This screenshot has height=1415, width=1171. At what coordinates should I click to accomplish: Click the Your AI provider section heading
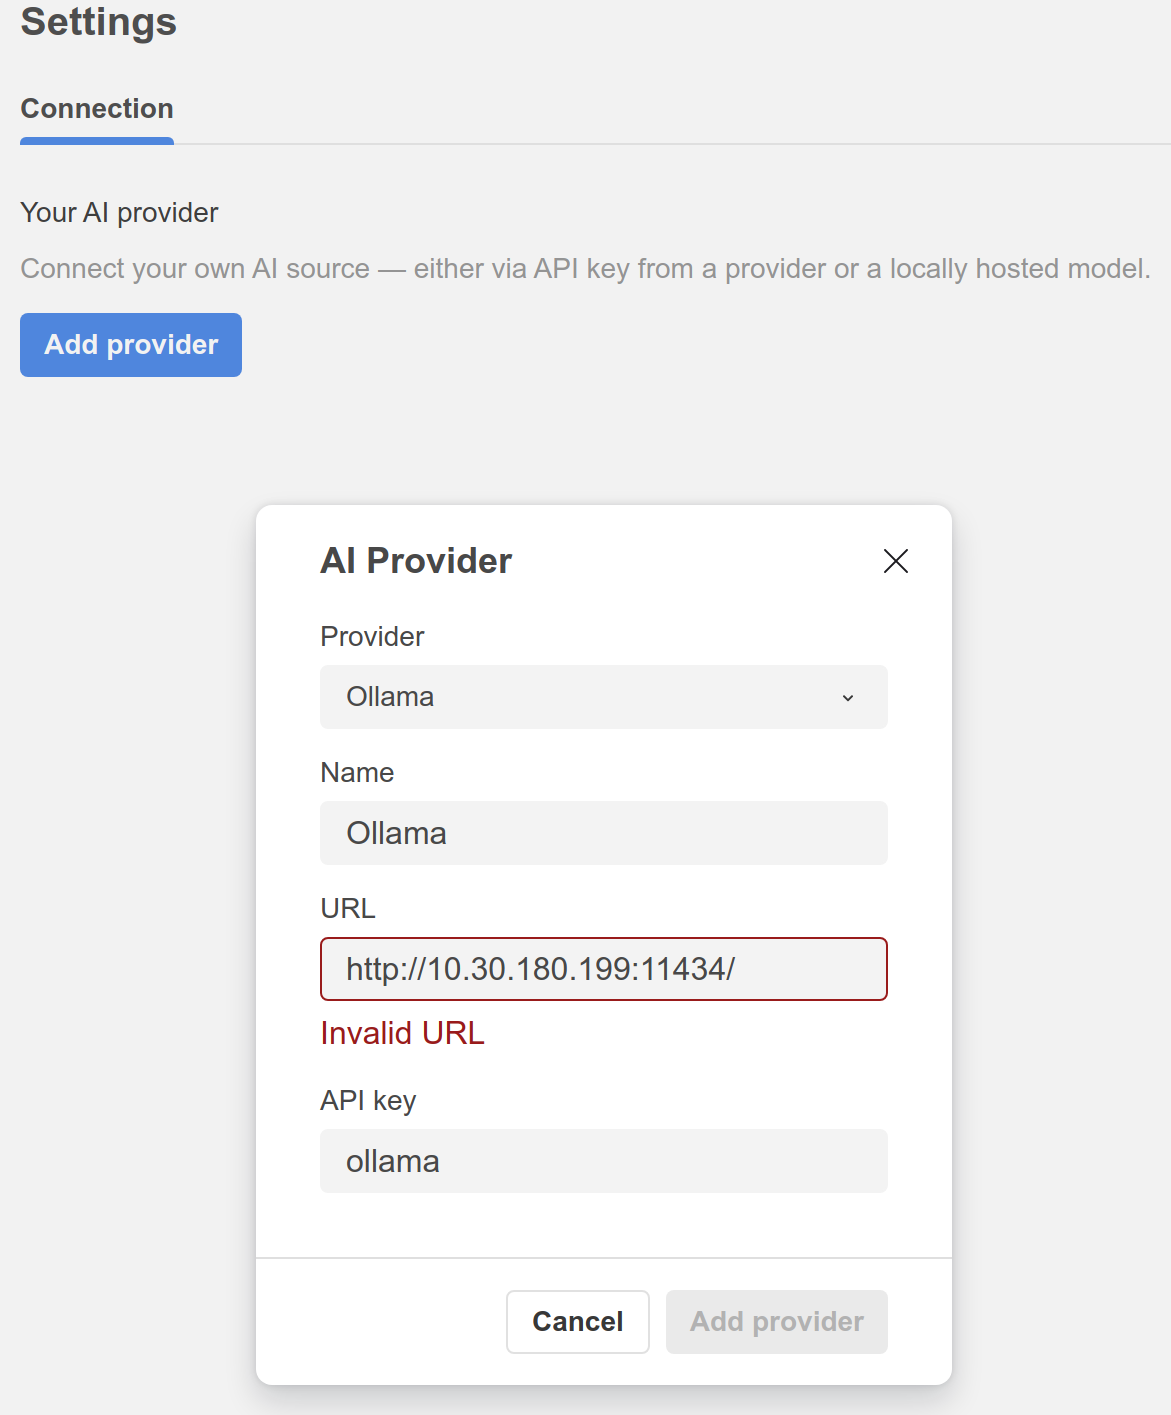(119, 213)
